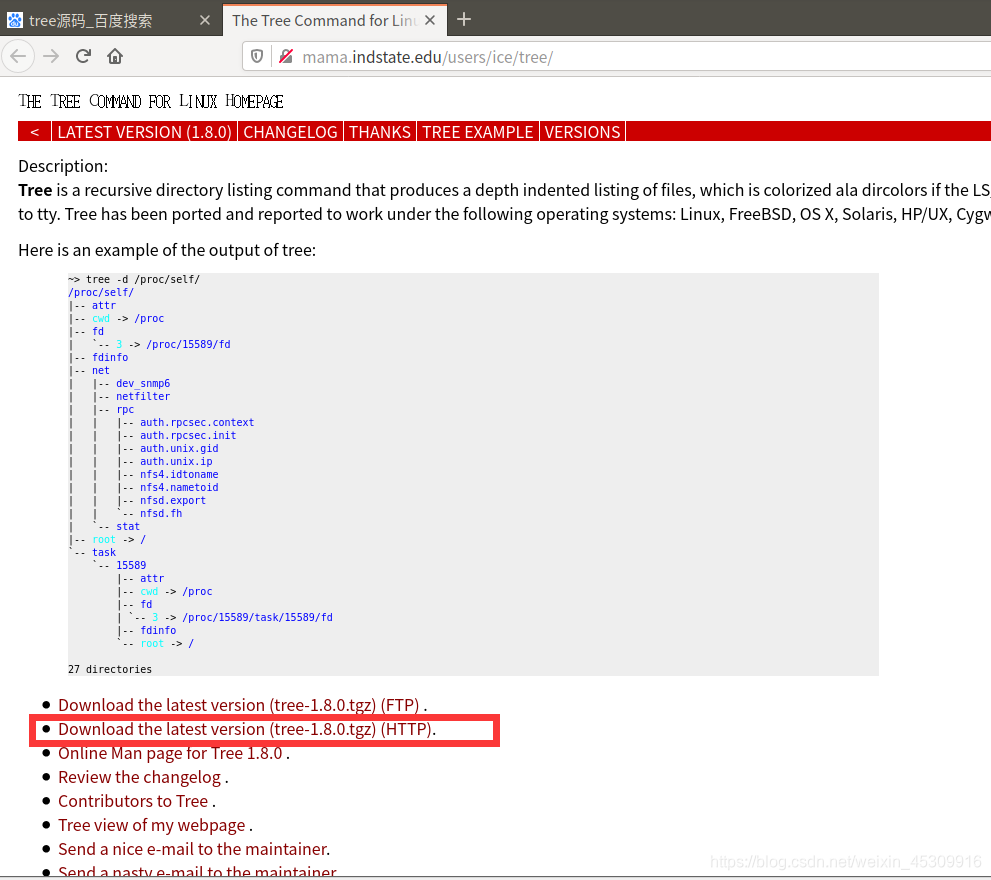991x880 pixels.
Task: Open LATEST VERSION (1.8.0) menu item
Action: (x=144, y=131)
